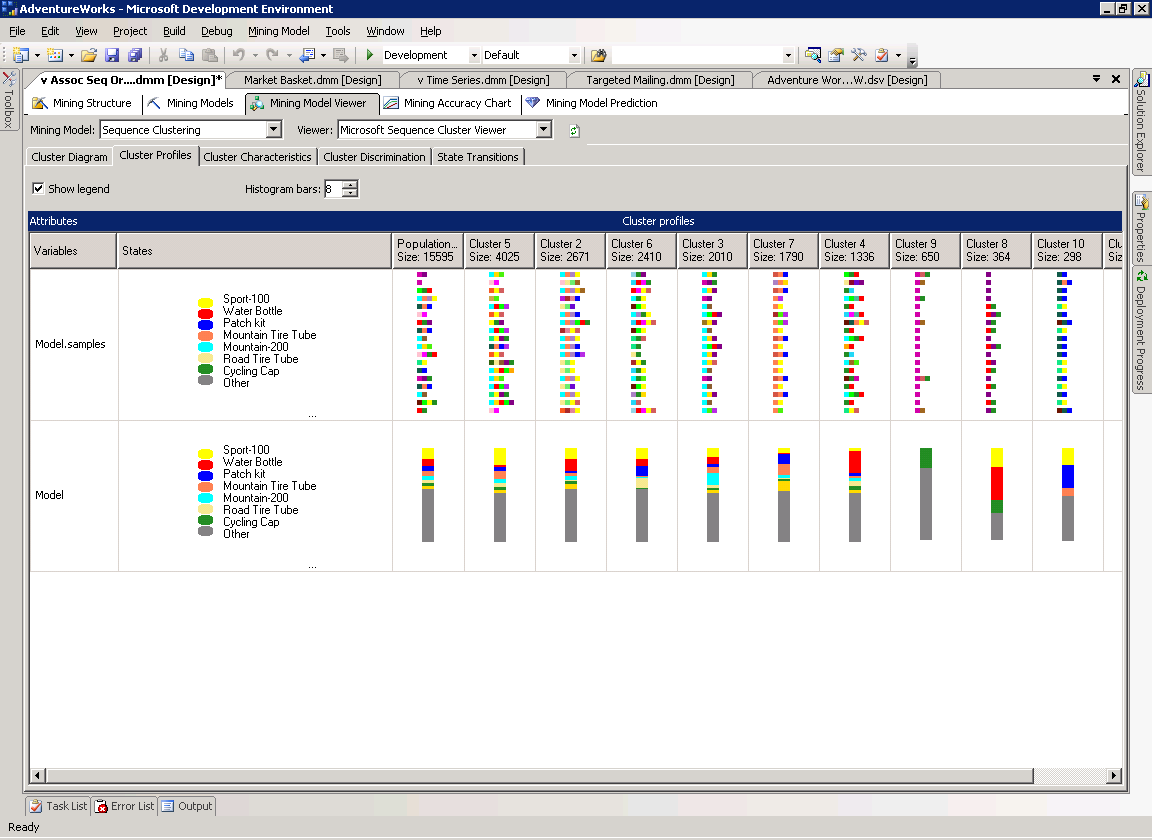Click the Redo arrow icon
This screenshot has width=1152, height=840.
pos(273,55)
